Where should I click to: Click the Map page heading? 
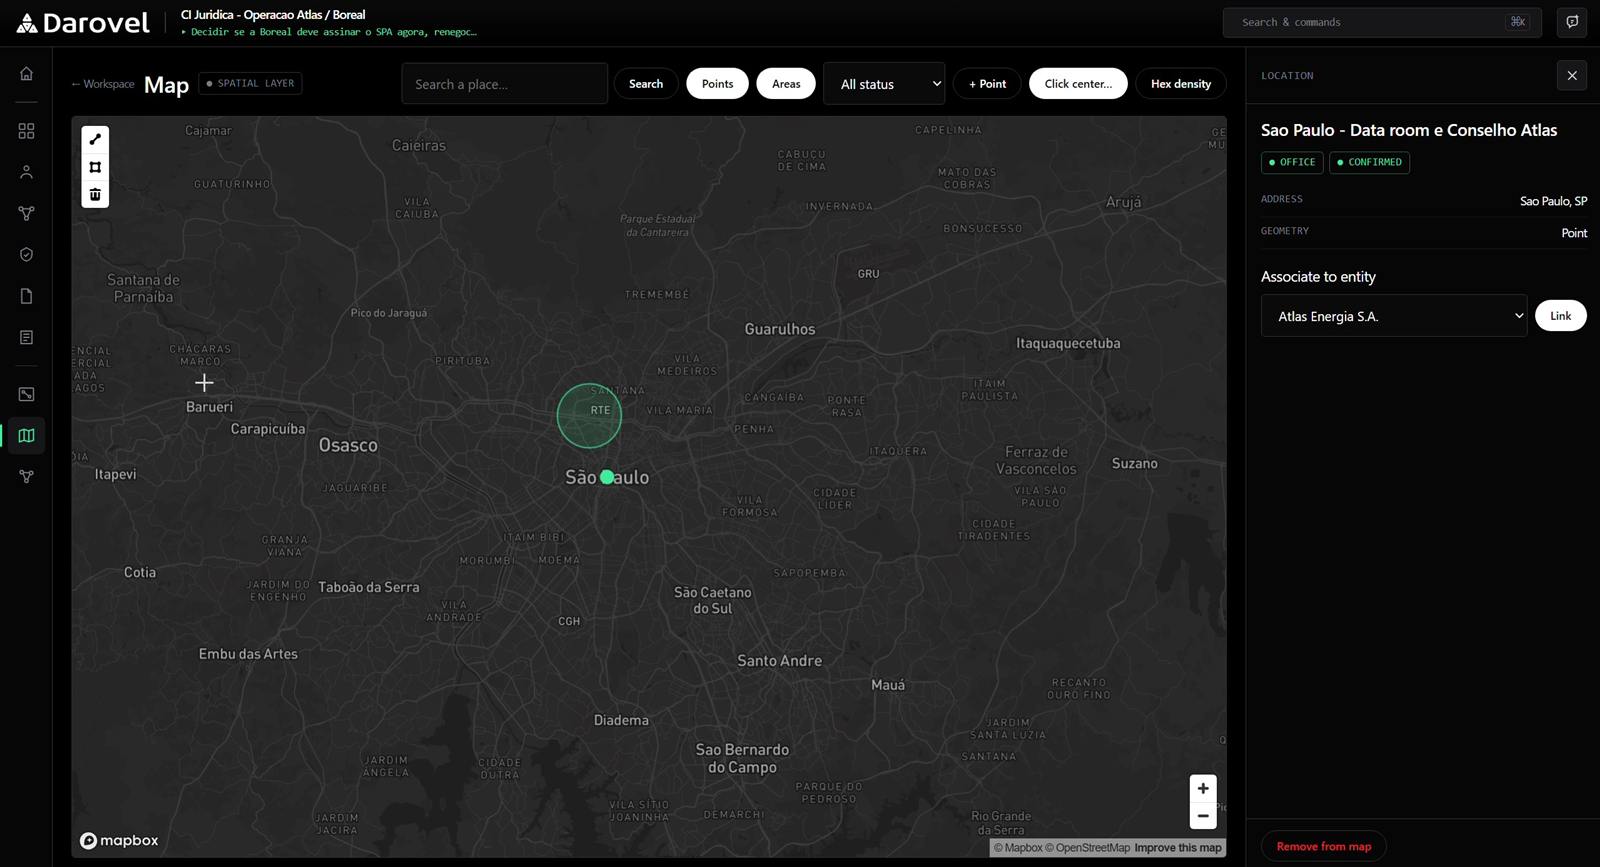(166, 85)
